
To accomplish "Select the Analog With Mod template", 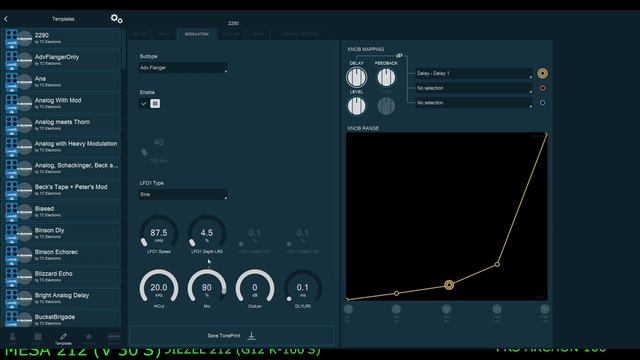I will 62,103.
